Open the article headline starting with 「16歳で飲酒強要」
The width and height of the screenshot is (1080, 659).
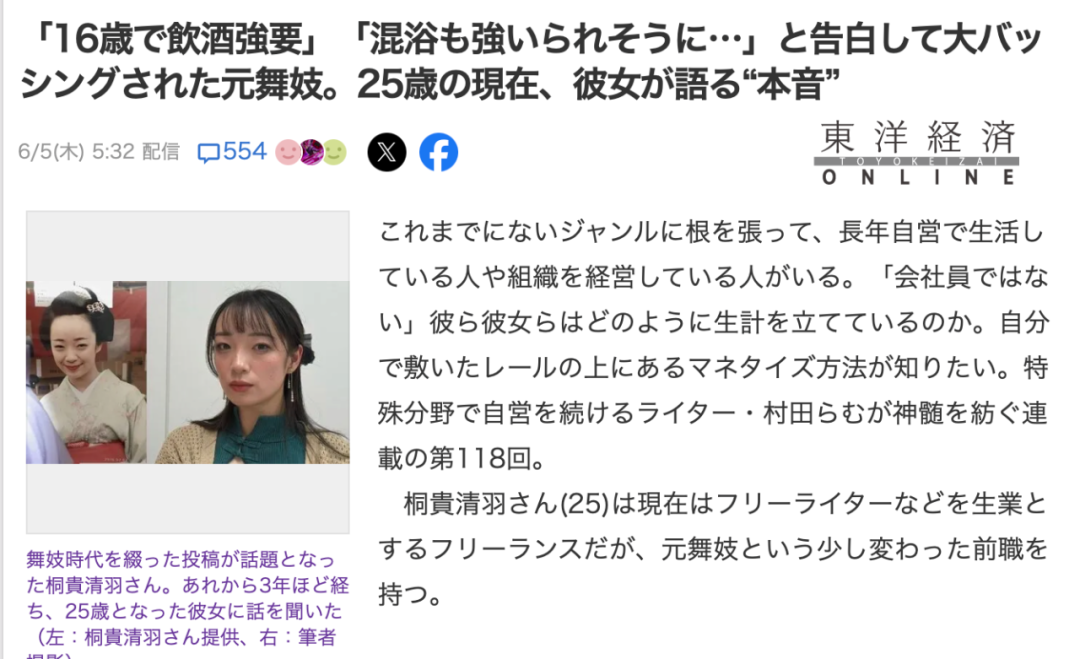click(530, 61)
